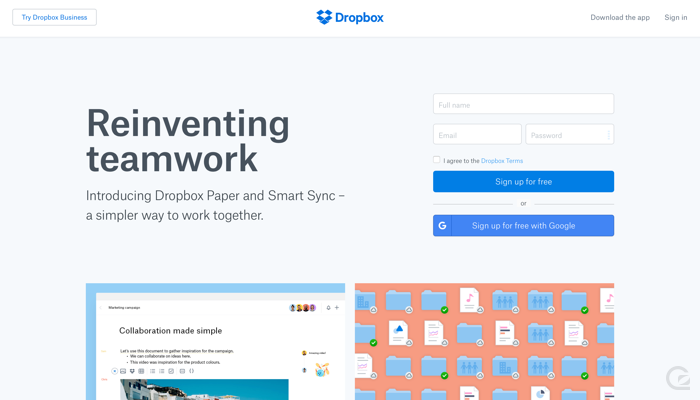Click the password options icon in Password field
The height and width of the screenshot is (400, 700).
coord(608,135)
